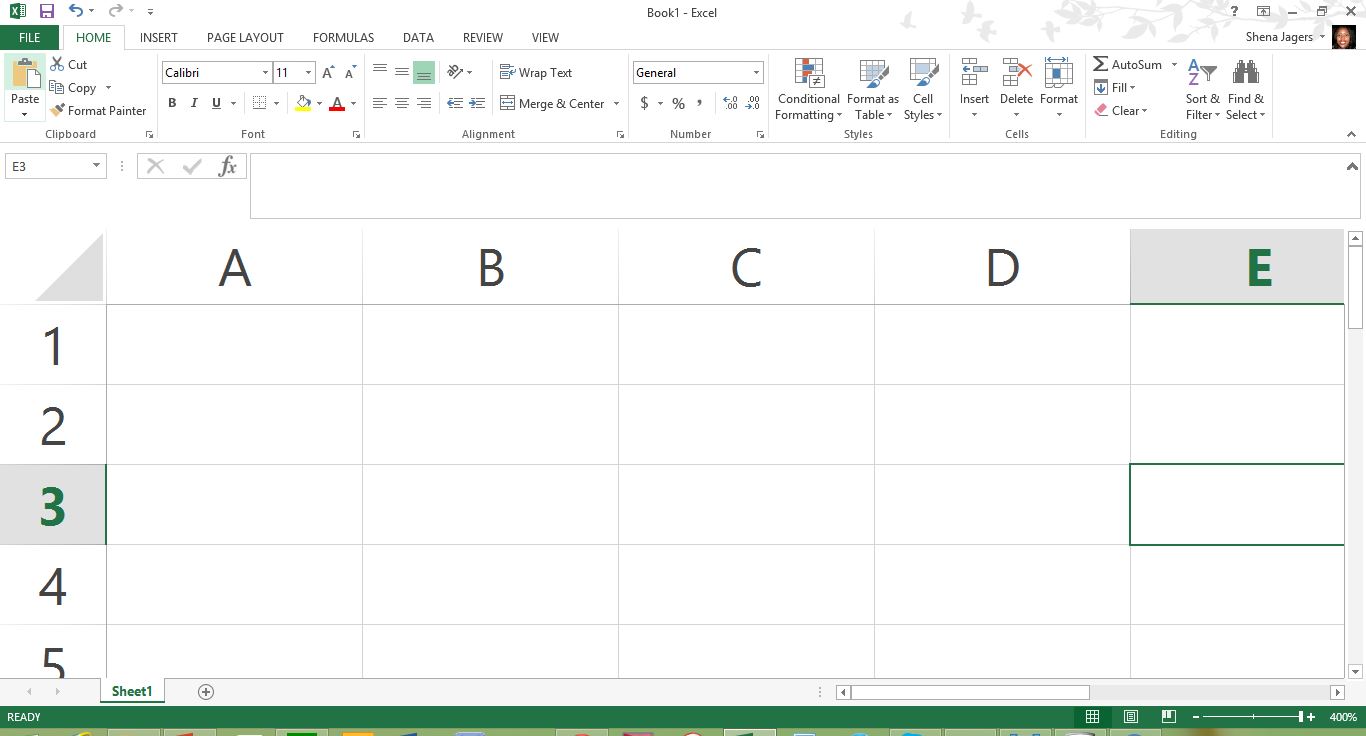Toggle Normal view in the status bar
Viewport: 1366px width, 736px height.
click(1093, 717)
